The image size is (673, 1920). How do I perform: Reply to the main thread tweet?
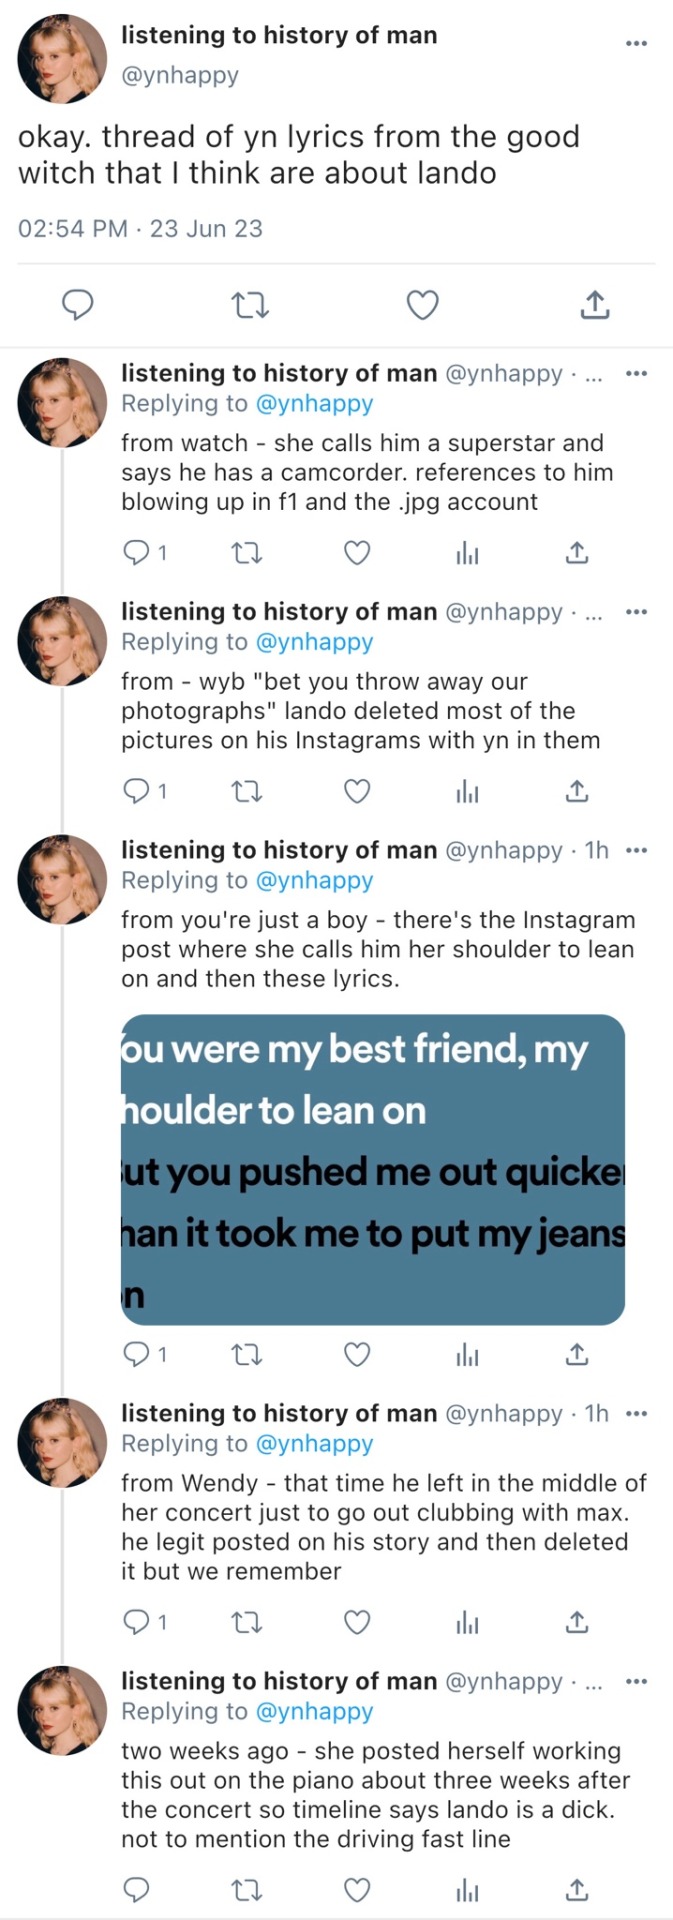pos(78,305)
